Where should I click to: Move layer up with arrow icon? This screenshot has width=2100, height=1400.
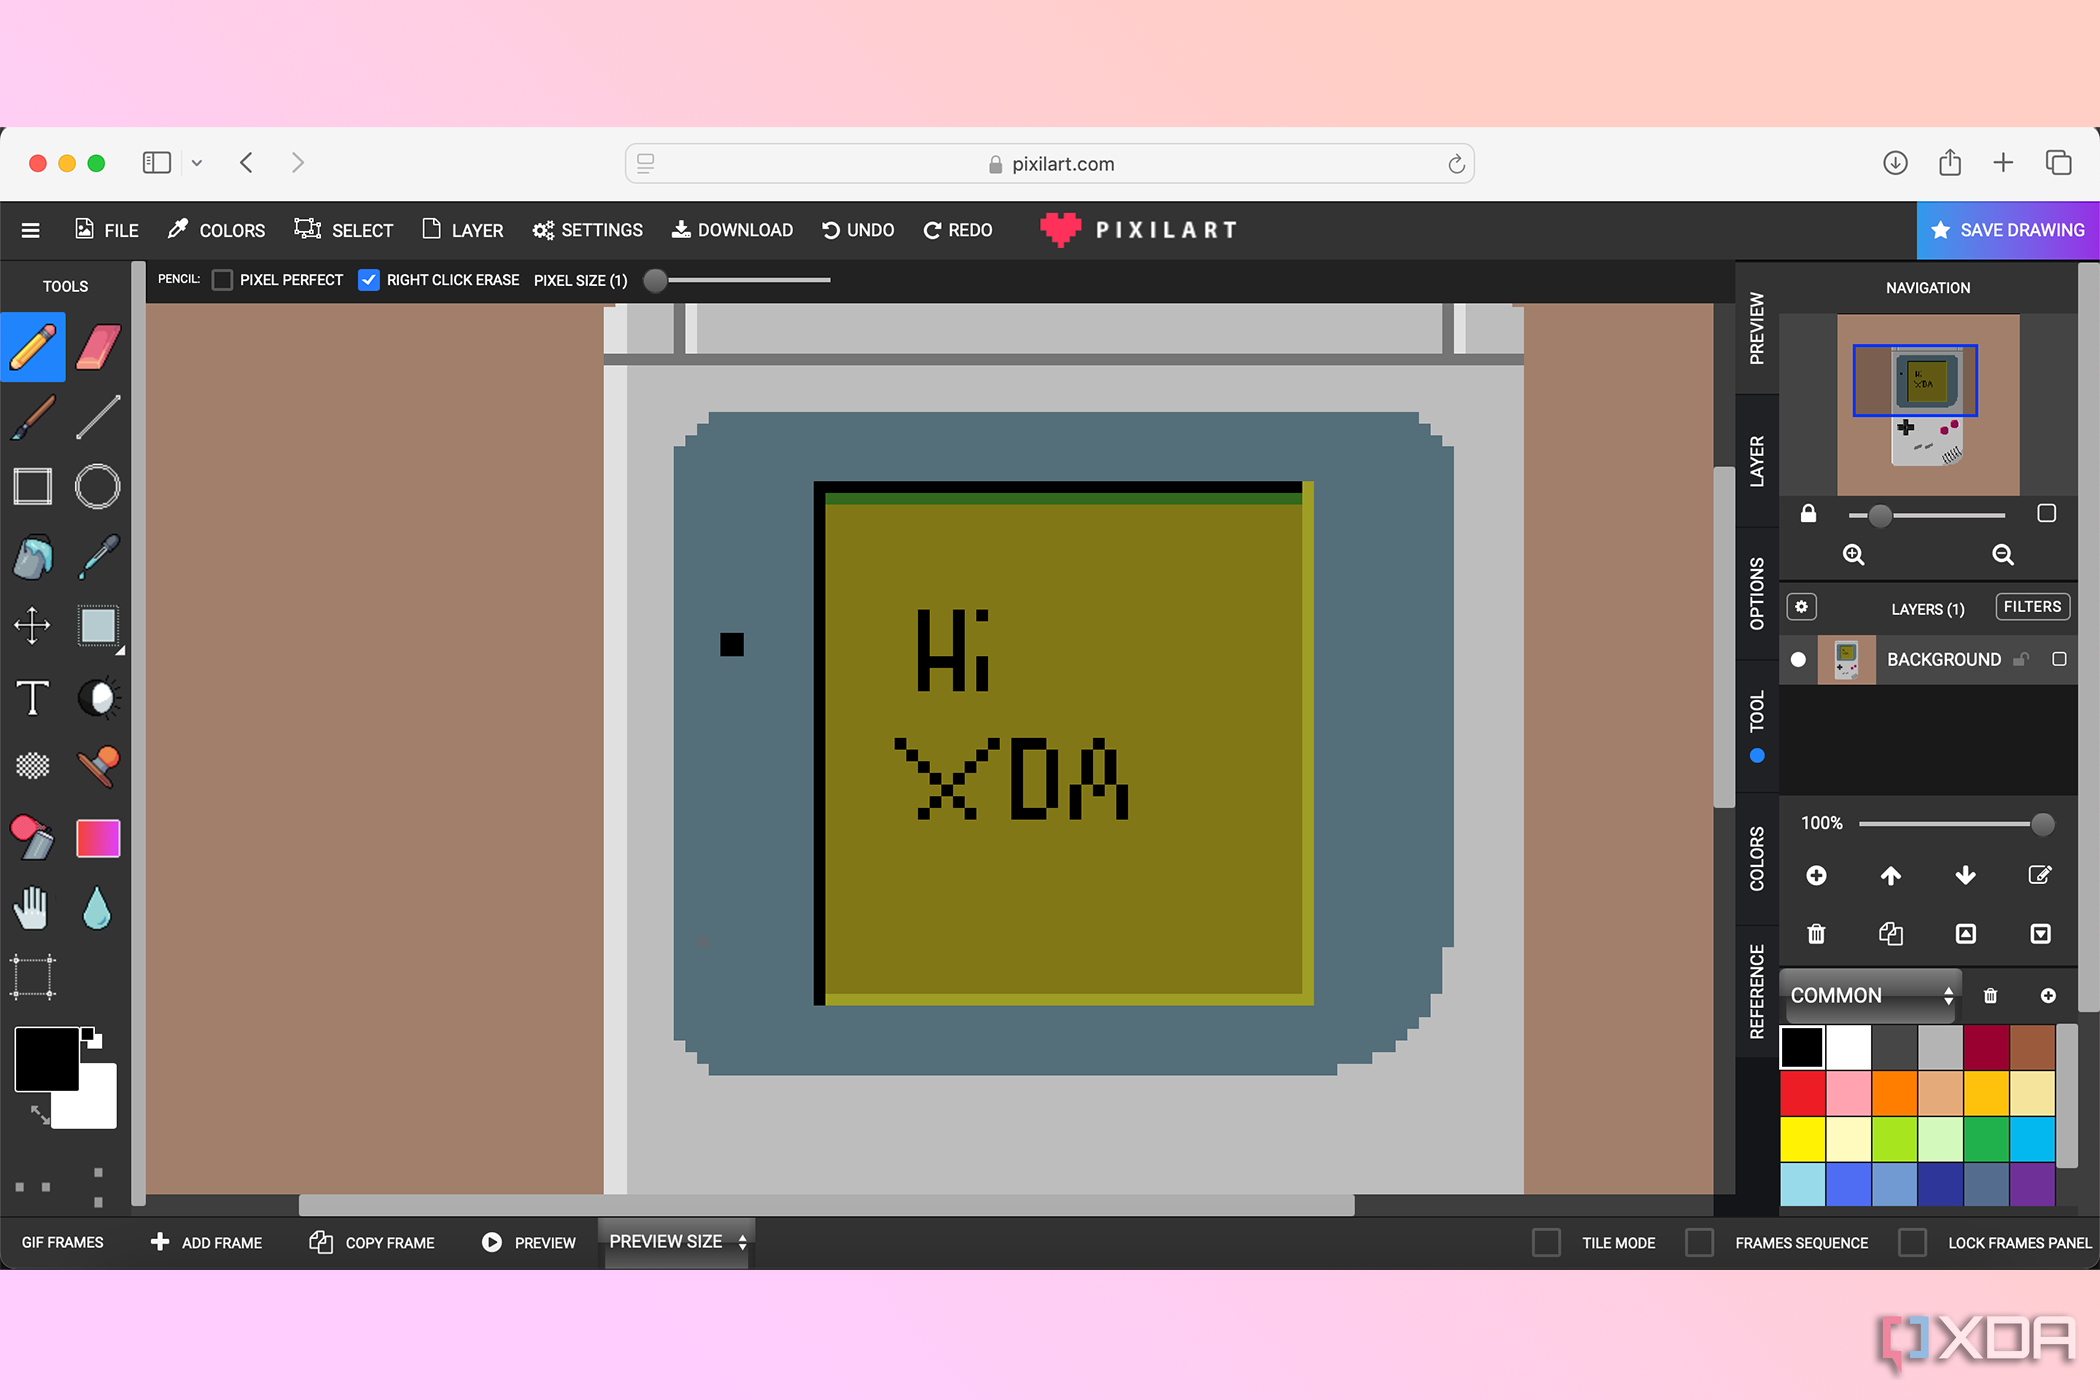1891,876
